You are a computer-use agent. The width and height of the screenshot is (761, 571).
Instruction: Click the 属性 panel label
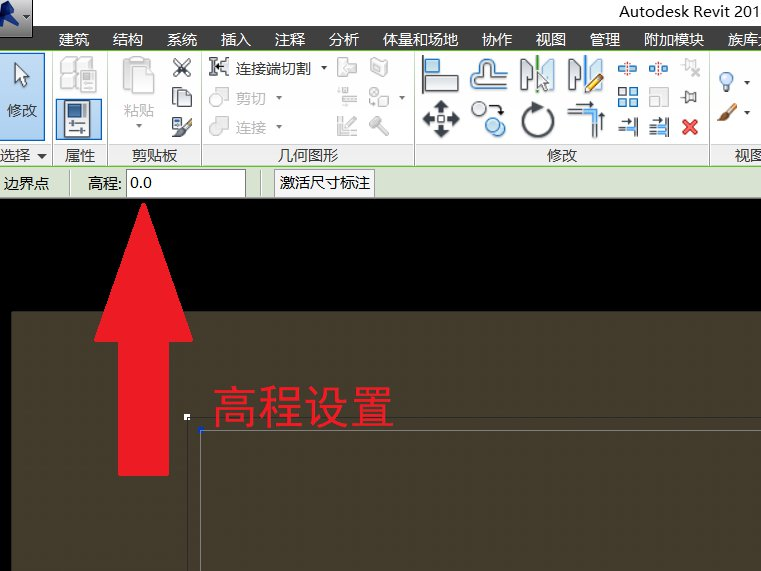tap(80, 156)
